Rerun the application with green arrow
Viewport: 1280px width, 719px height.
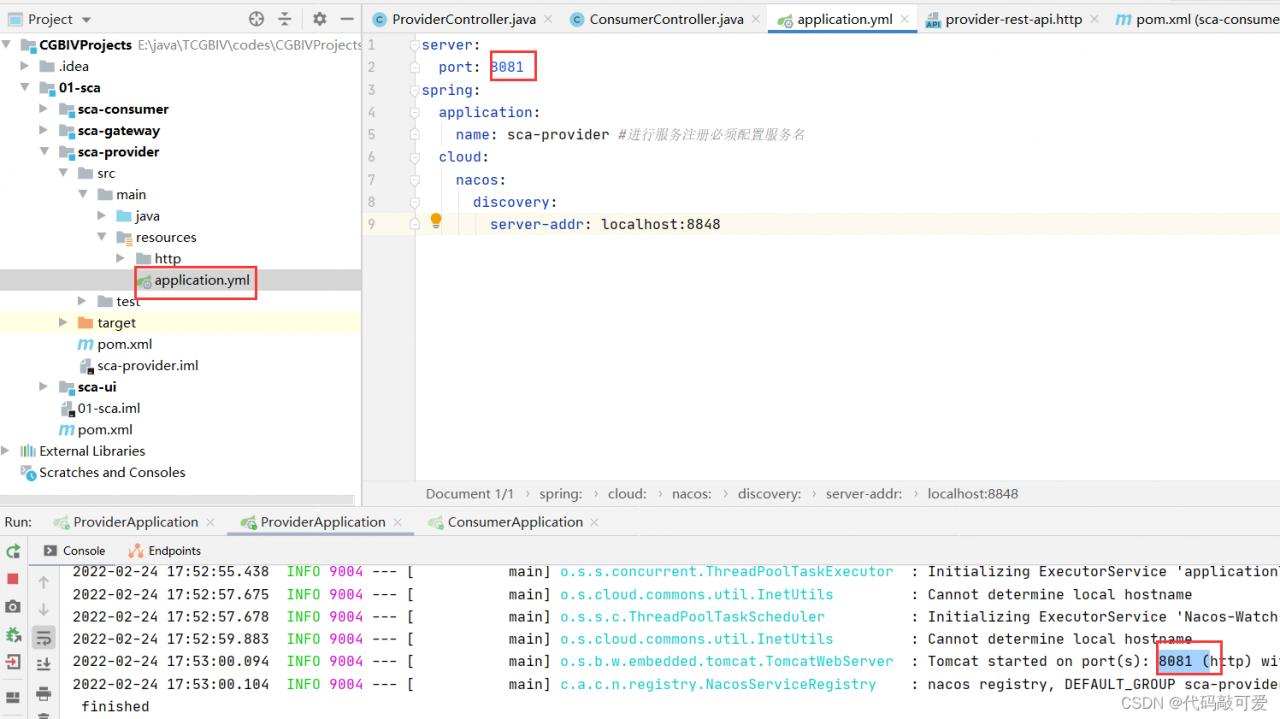click(x=13, y=551)
